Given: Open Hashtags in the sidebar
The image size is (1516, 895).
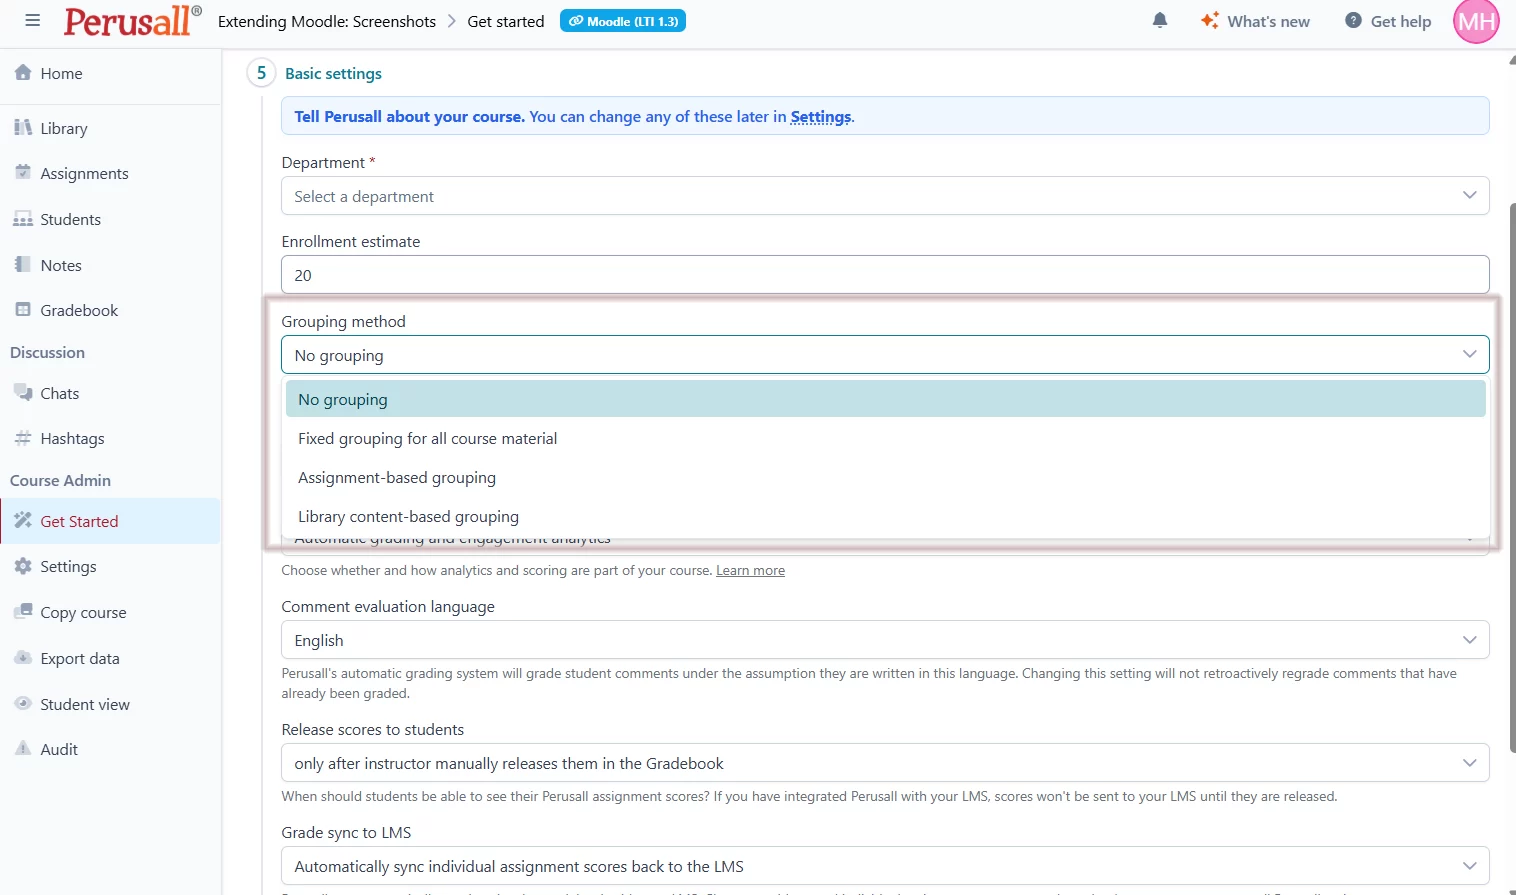Looking at the screenshot, I should 71,438.
